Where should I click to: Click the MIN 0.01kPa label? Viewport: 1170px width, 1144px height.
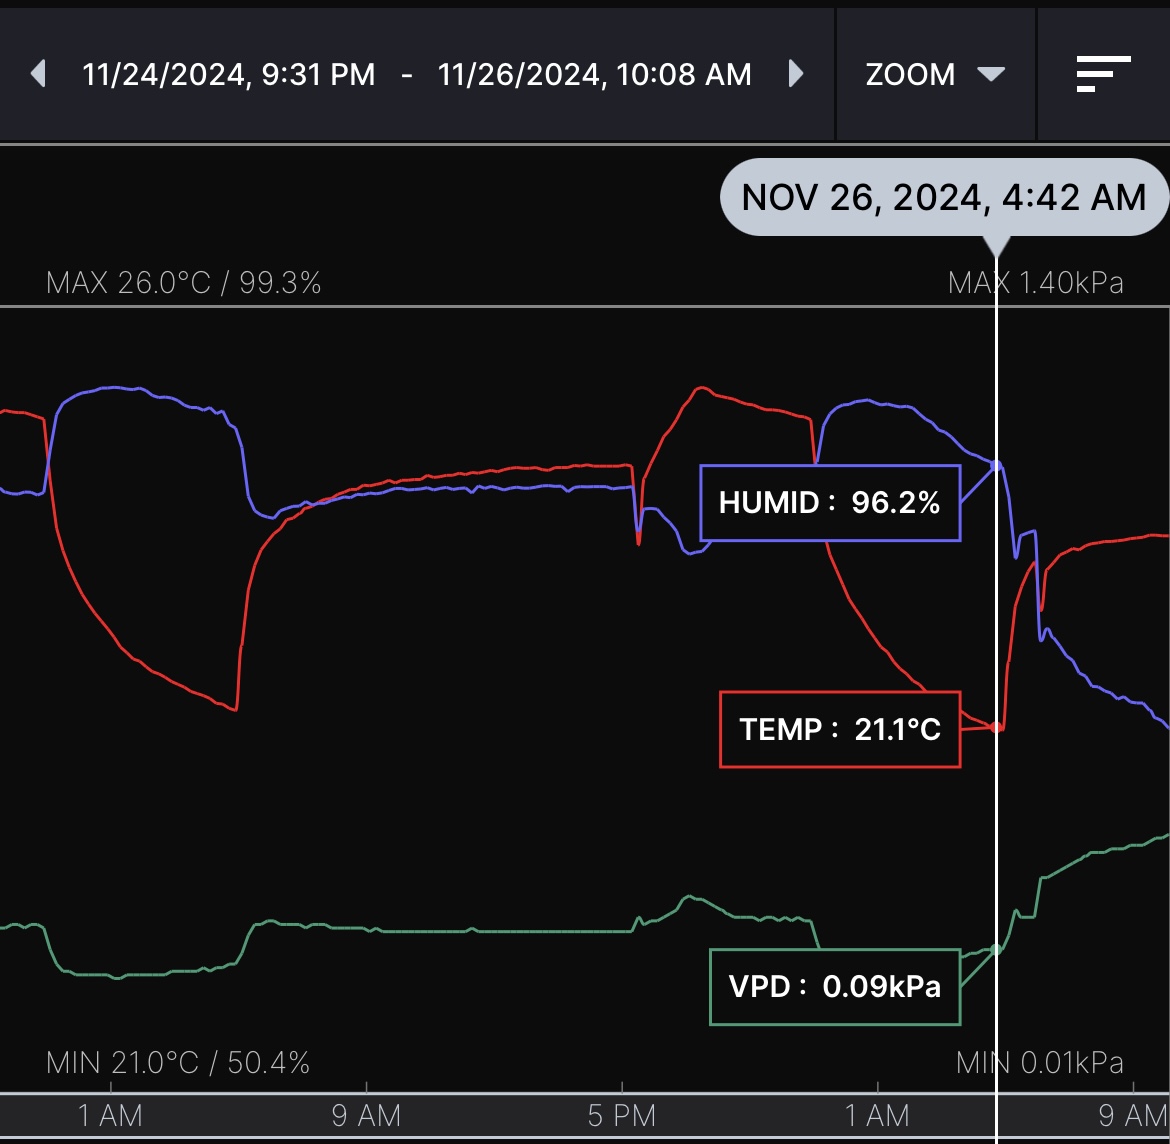tap(1039, 1062)
